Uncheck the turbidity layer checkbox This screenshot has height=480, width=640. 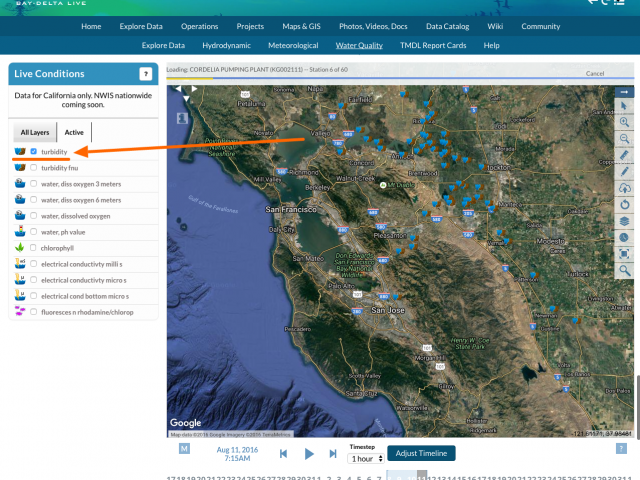tap(33, 151)
